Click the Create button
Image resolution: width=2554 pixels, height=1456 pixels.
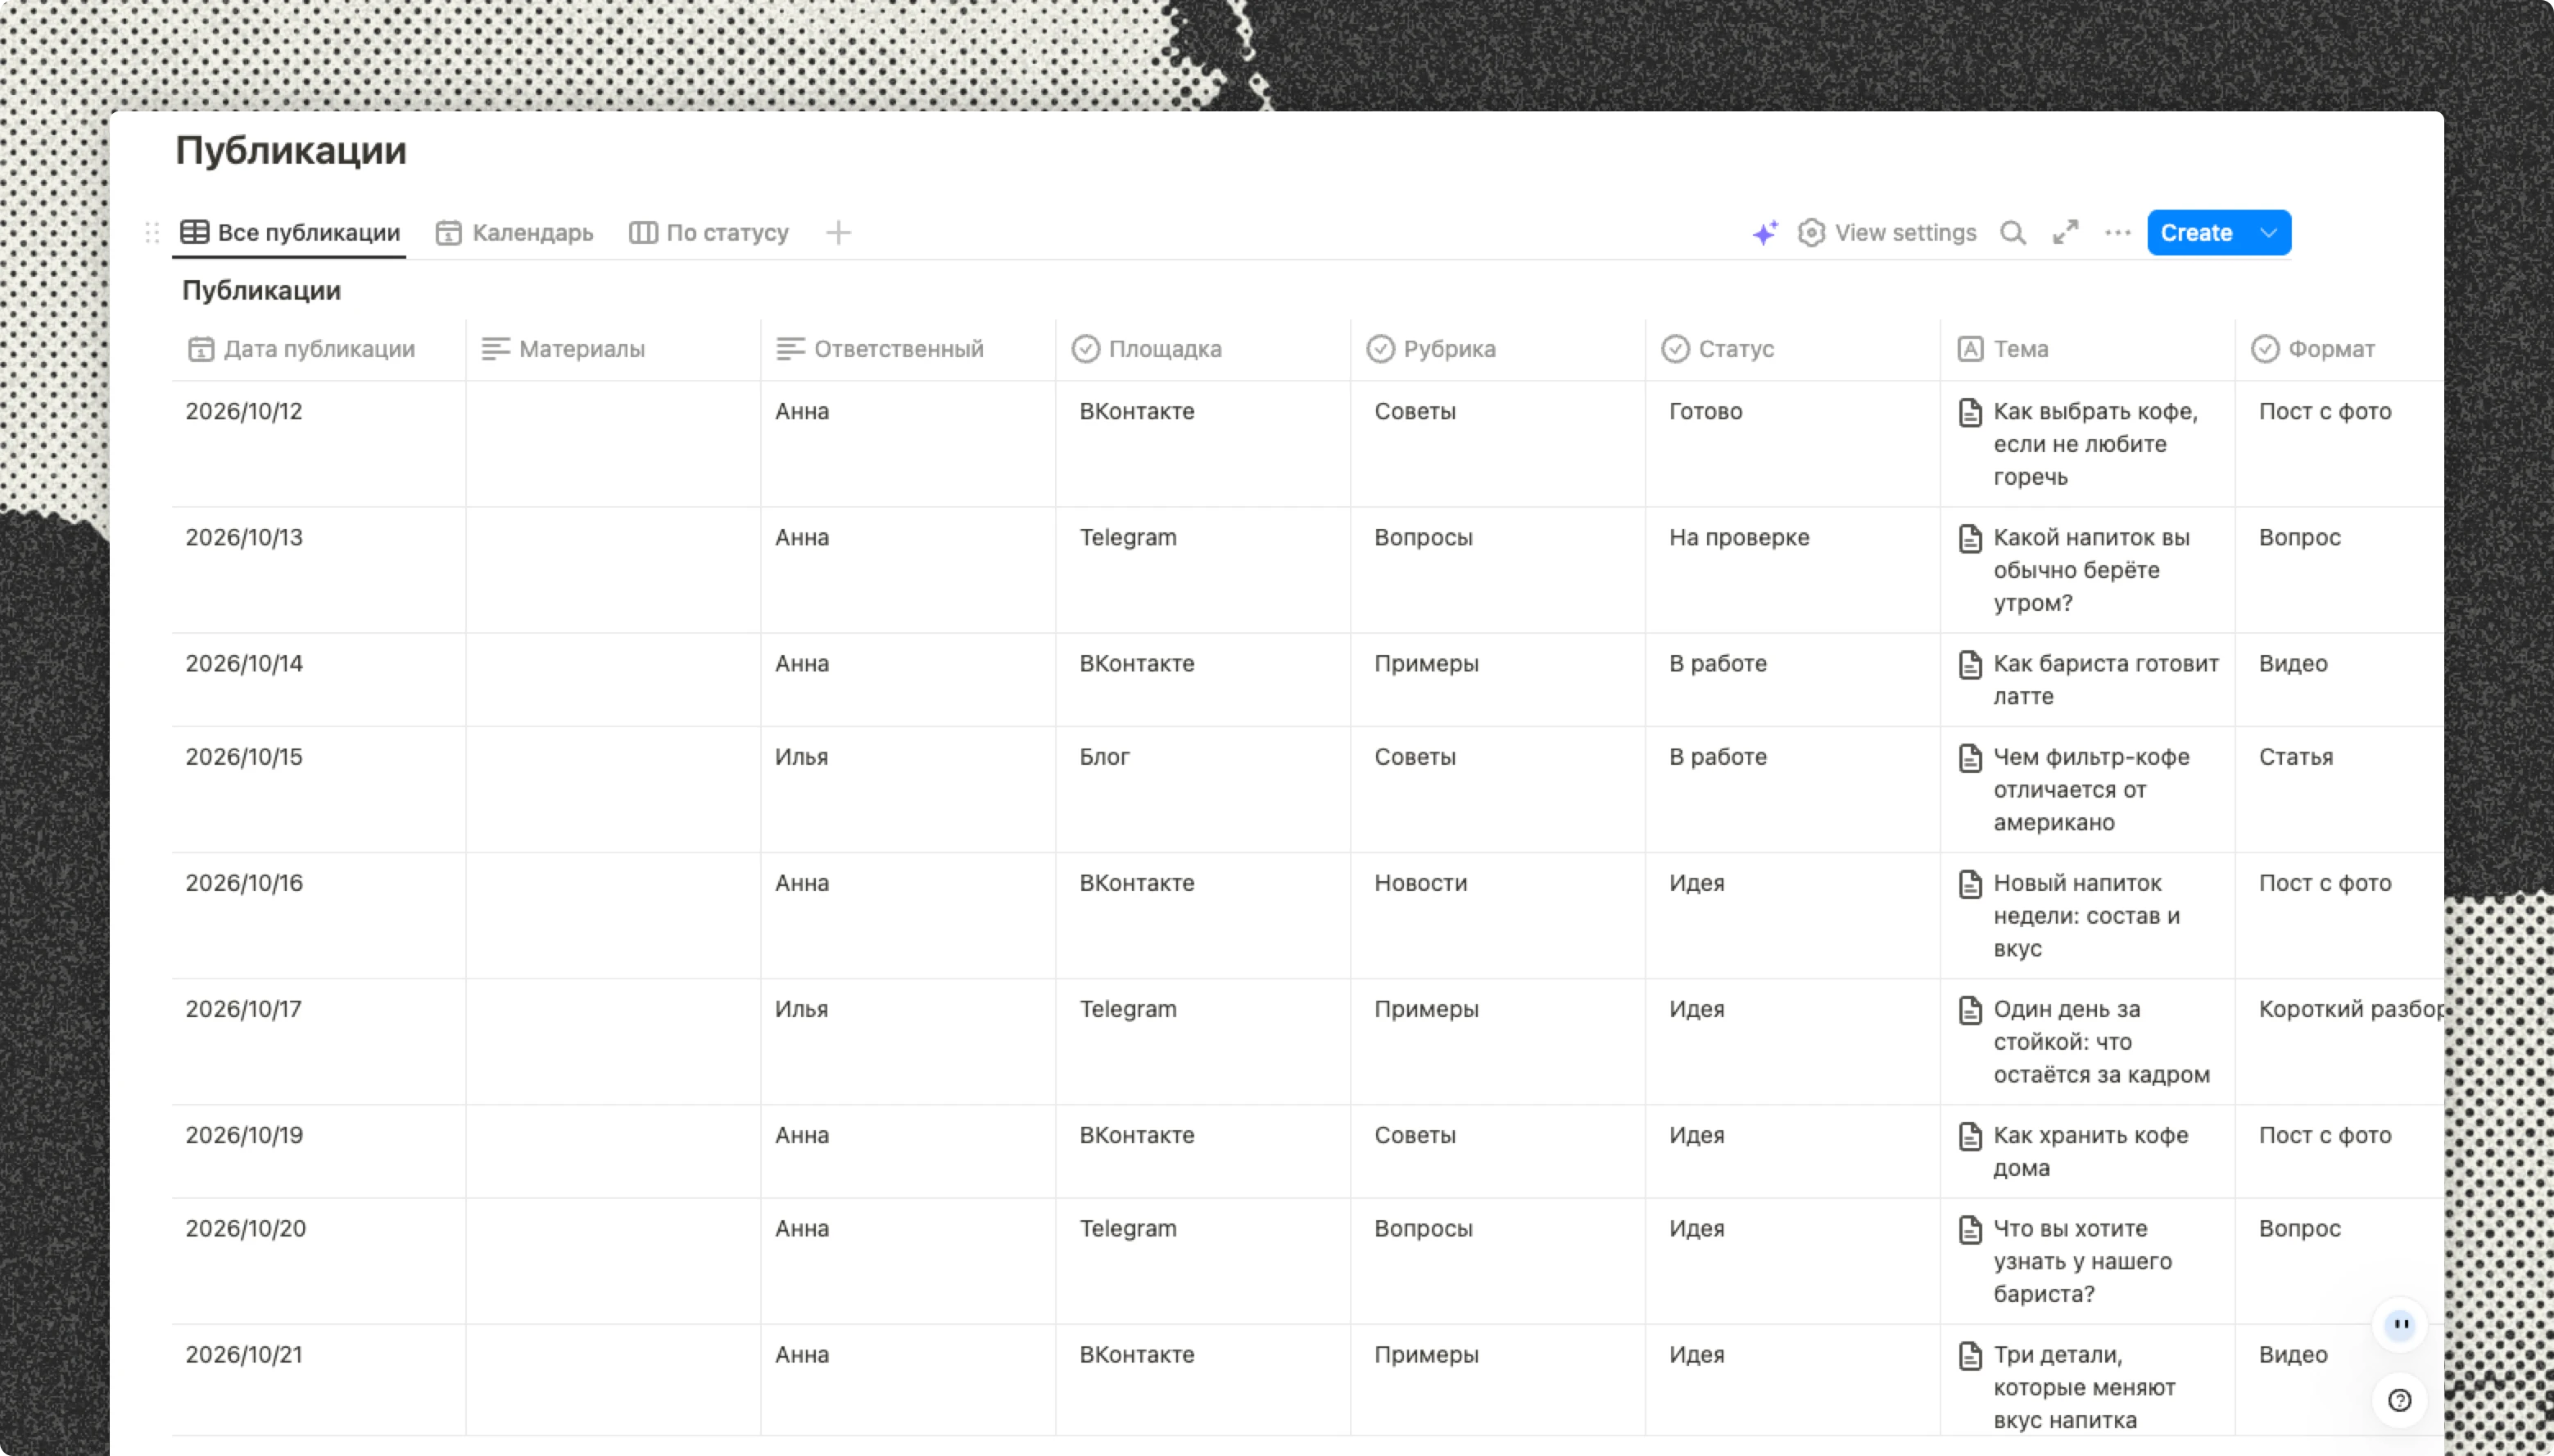[x=2197, y=233]
